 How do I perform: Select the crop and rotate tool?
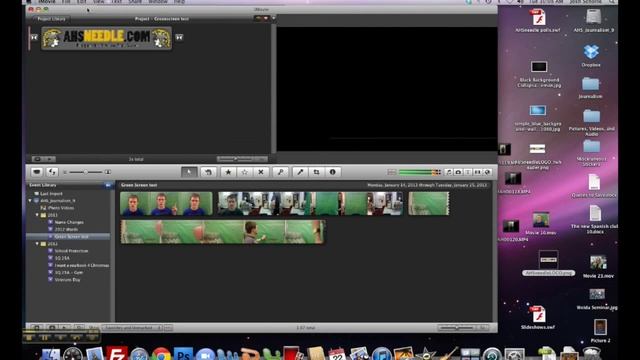point(316,172)
